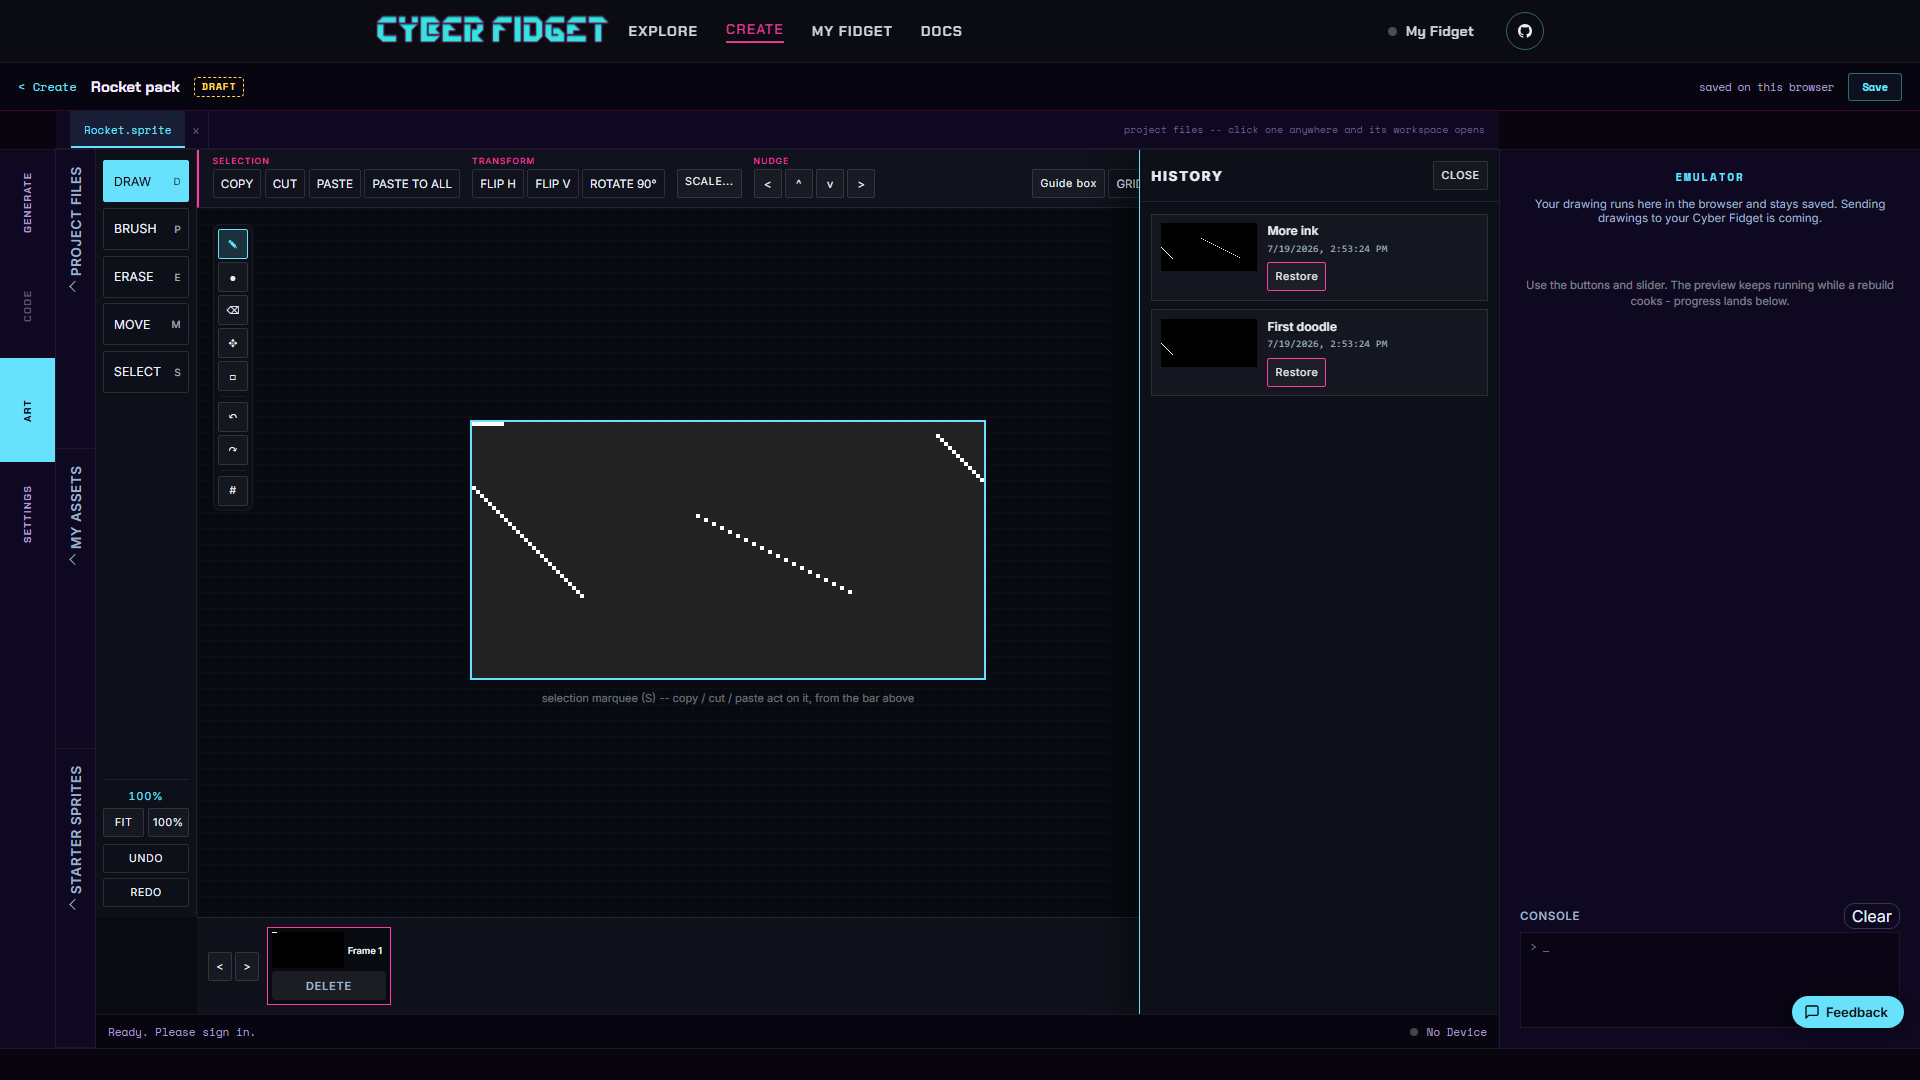Screen dimensions: 1920x1080
Task: Open the Explore nav item
Action: tap(662, 31)
